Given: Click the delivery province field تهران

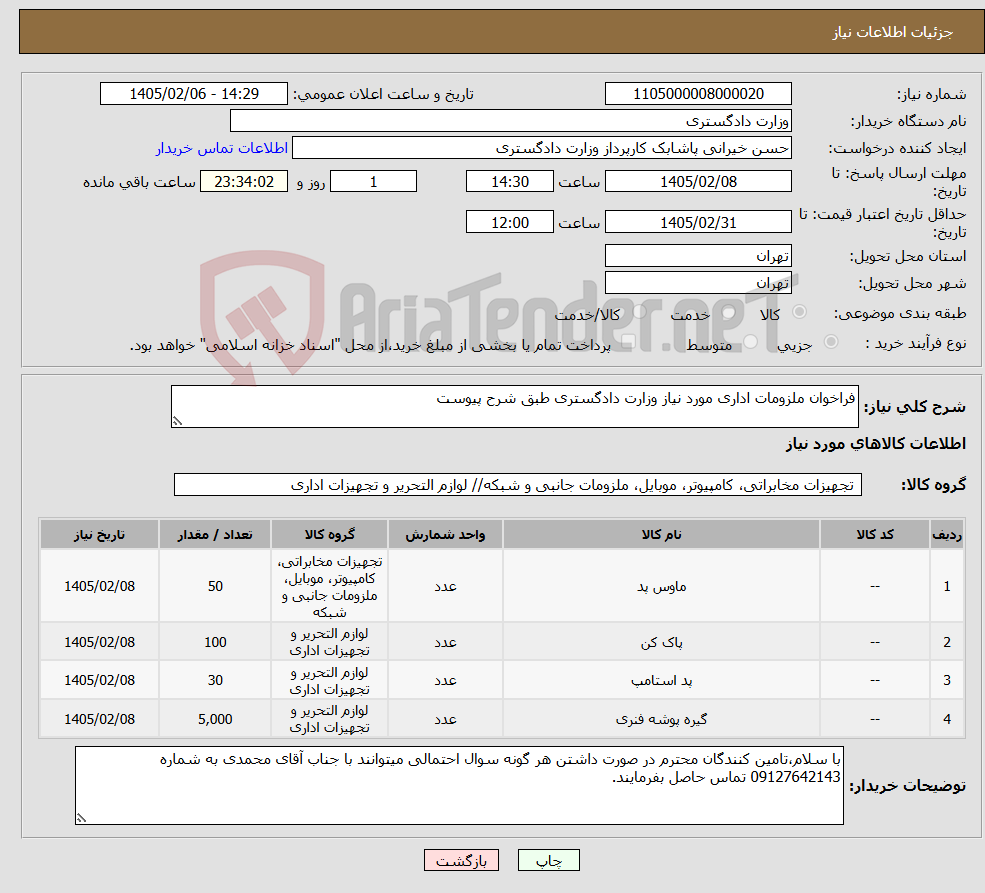Looking at the screenshot, I should pyautogui.click(x=698, y=256).
